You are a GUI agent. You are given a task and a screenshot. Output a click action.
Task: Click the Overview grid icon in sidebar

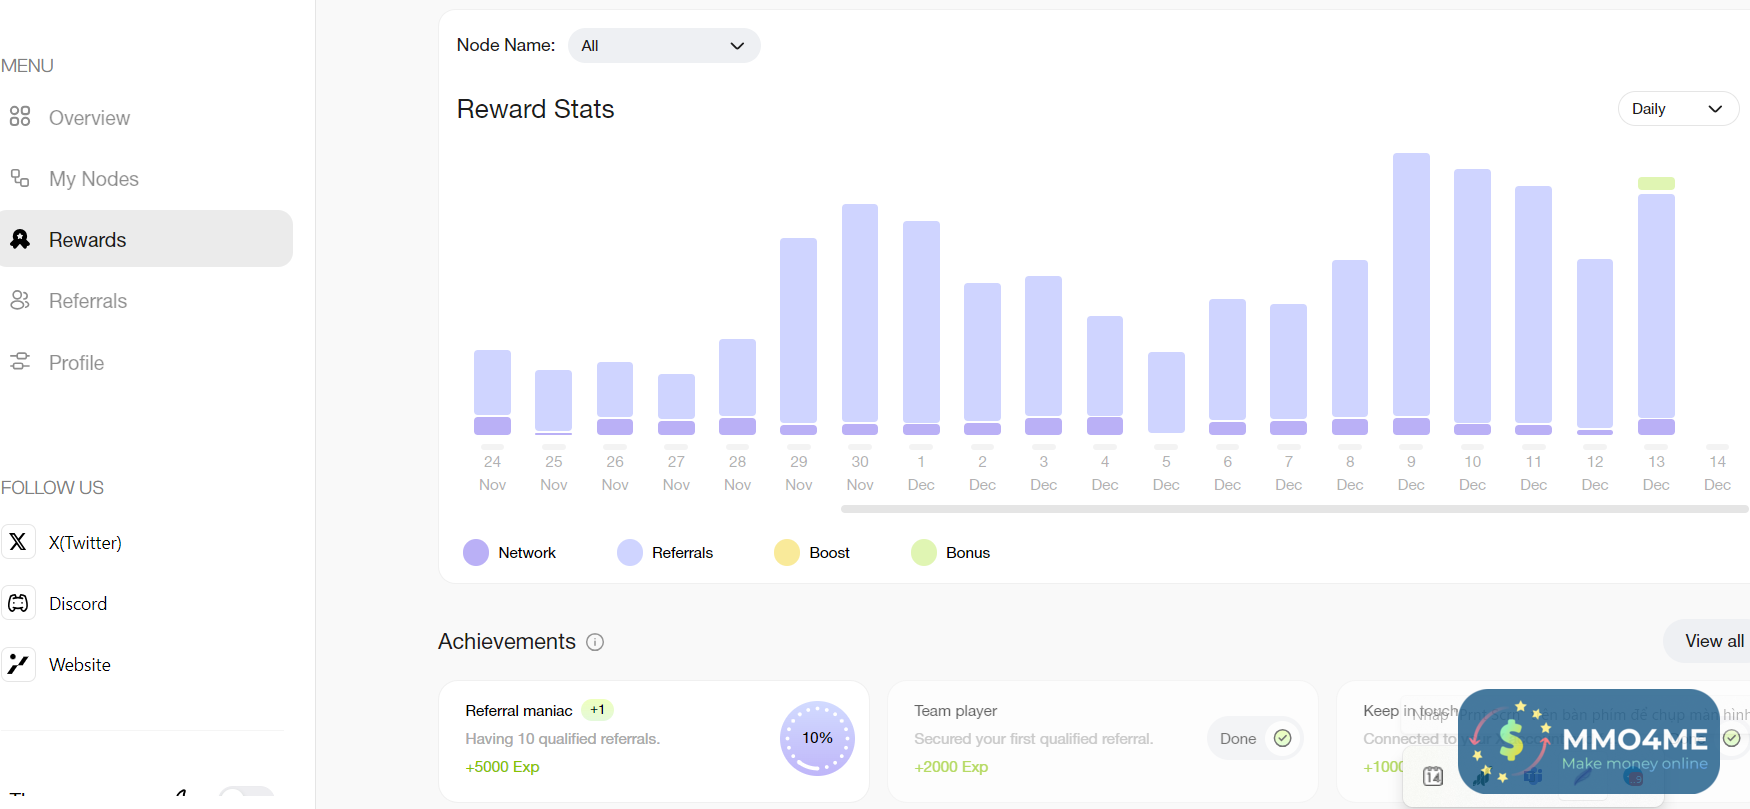19,117
